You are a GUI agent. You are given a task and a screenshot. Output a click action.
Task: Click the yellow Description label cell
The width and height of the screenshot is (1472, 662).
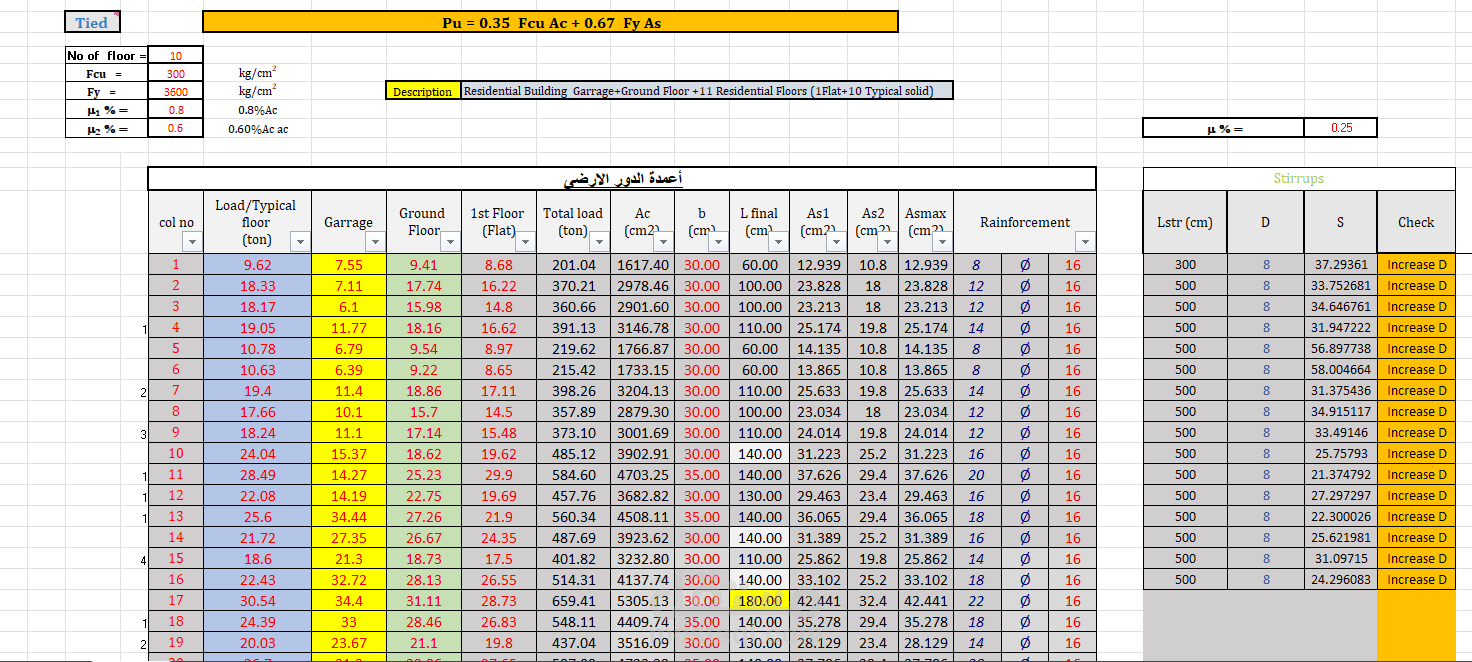(422, 91)
